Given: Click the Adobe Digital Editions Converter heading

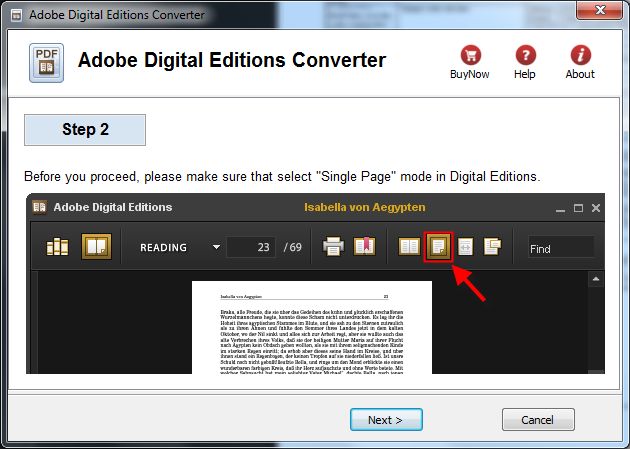Looking at the screenshot, I should 232,60.
